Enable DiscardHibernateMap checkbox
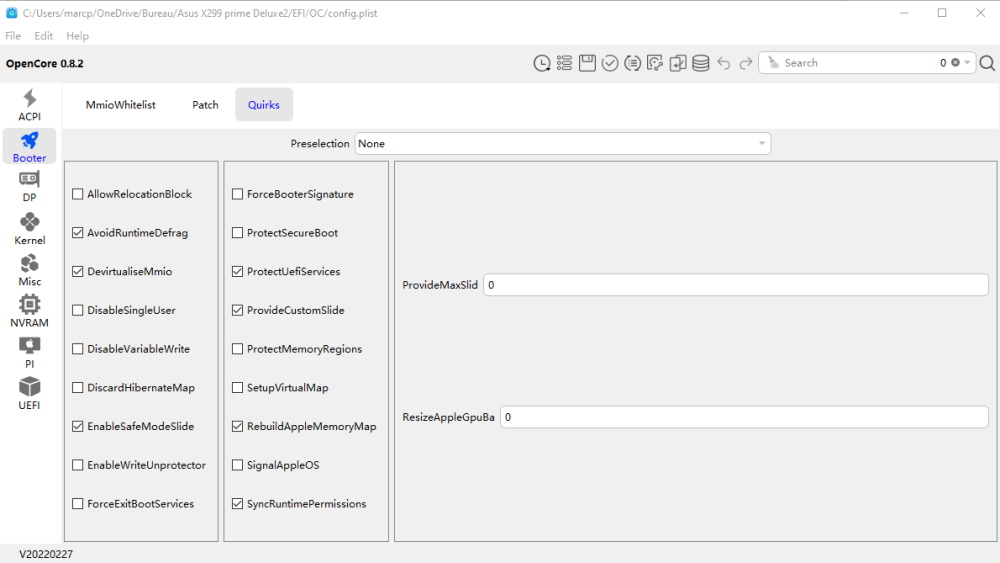This screenshot has width=1000, height=563. 78,388
